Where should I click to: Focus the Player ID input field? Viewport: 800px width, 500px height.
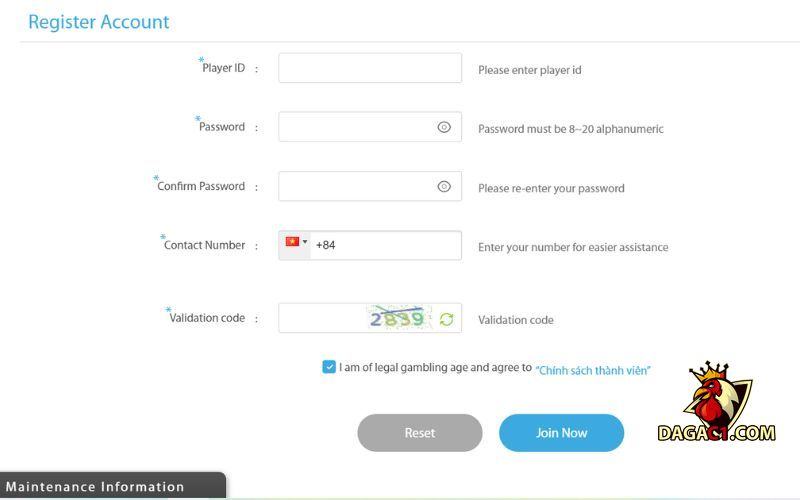tap(369, 68)
